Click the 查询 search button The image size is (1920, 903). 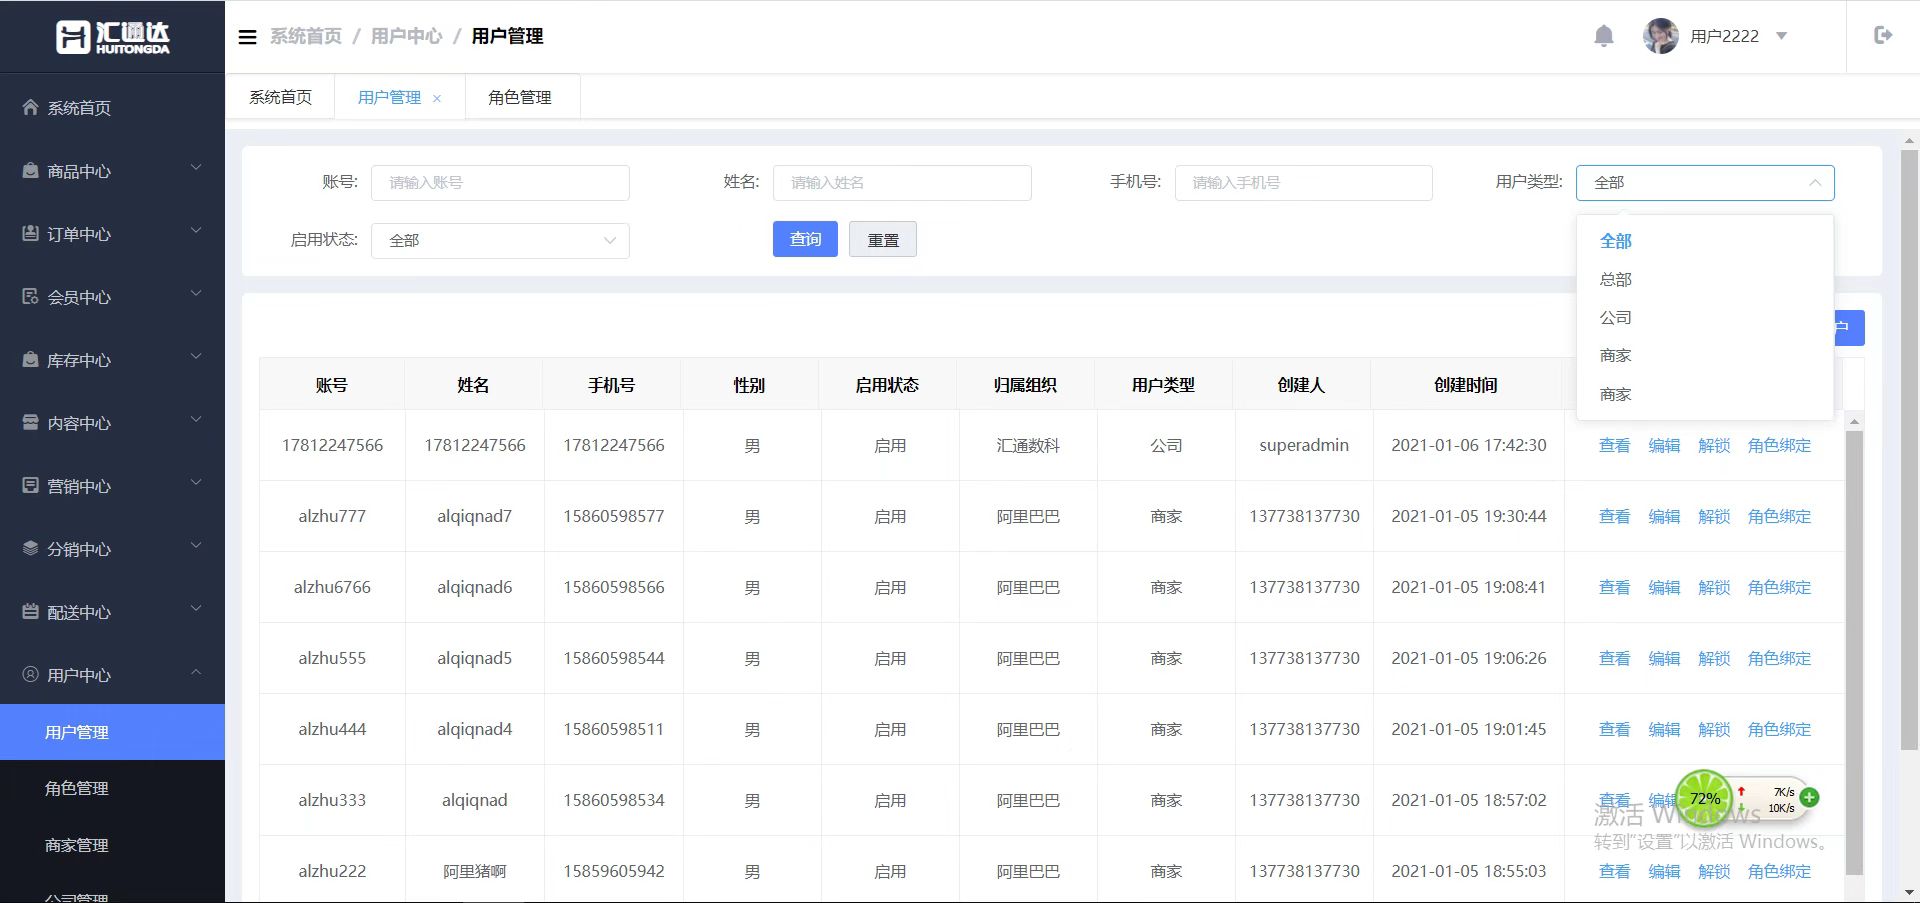(x=805, y=239)
